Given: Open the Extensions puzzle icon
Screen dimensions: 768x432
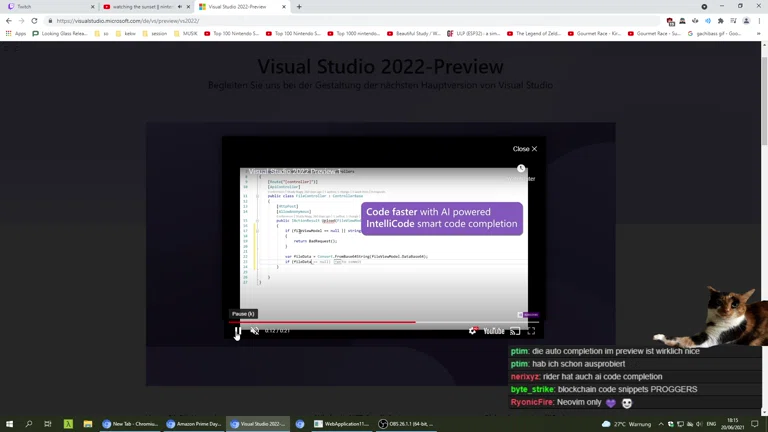Looking at the screenshot, I should (720, 21).
